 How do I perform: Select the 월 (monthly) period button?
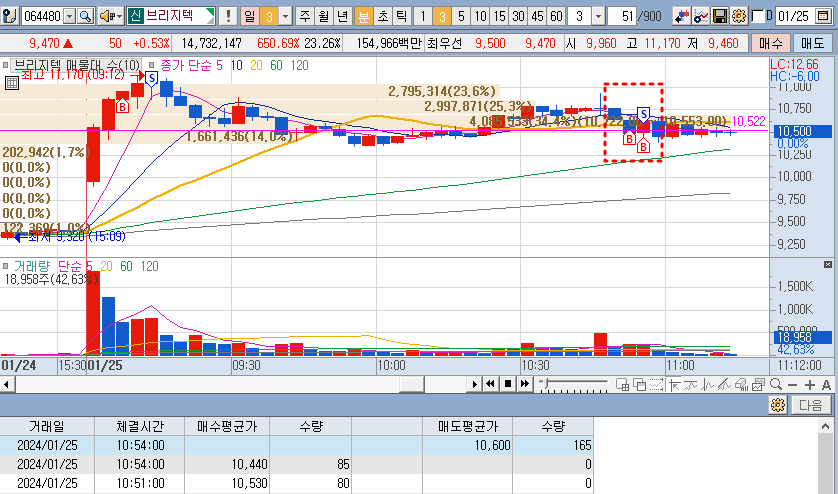pos(324,16)
